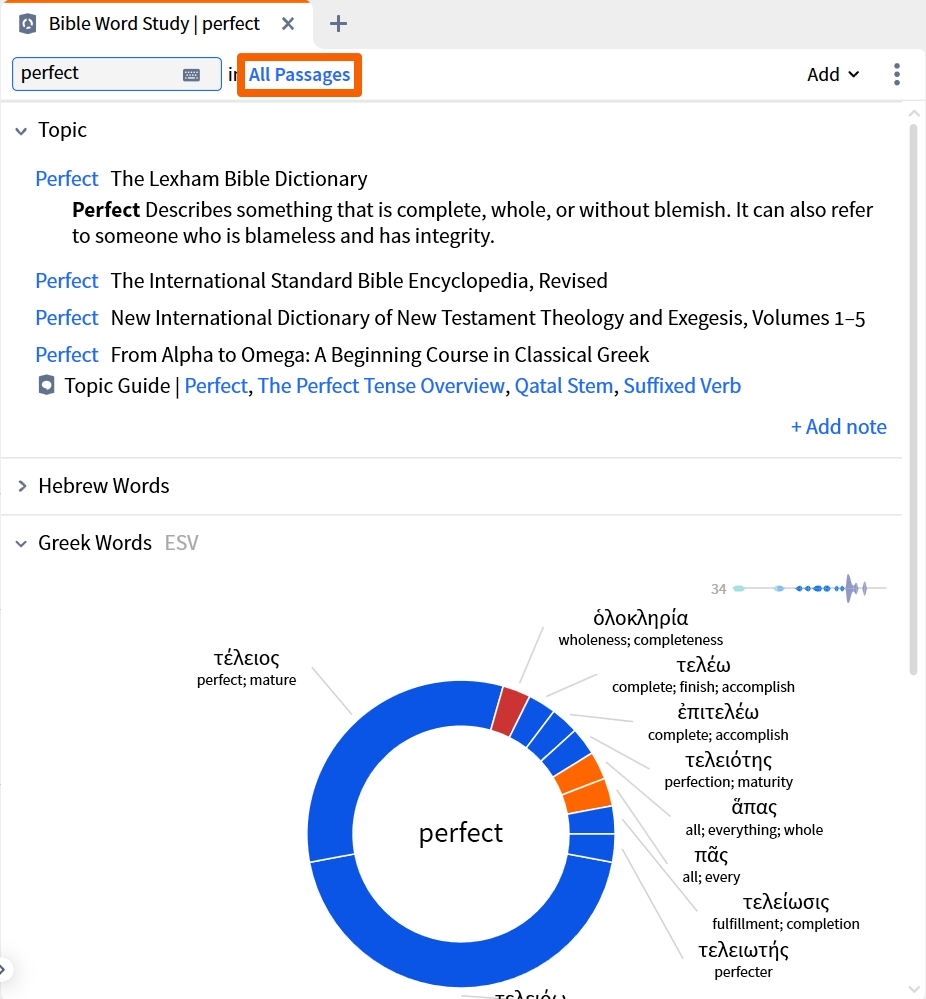Open the Qatal Stem topic guide link

click(x=563, y=386)
